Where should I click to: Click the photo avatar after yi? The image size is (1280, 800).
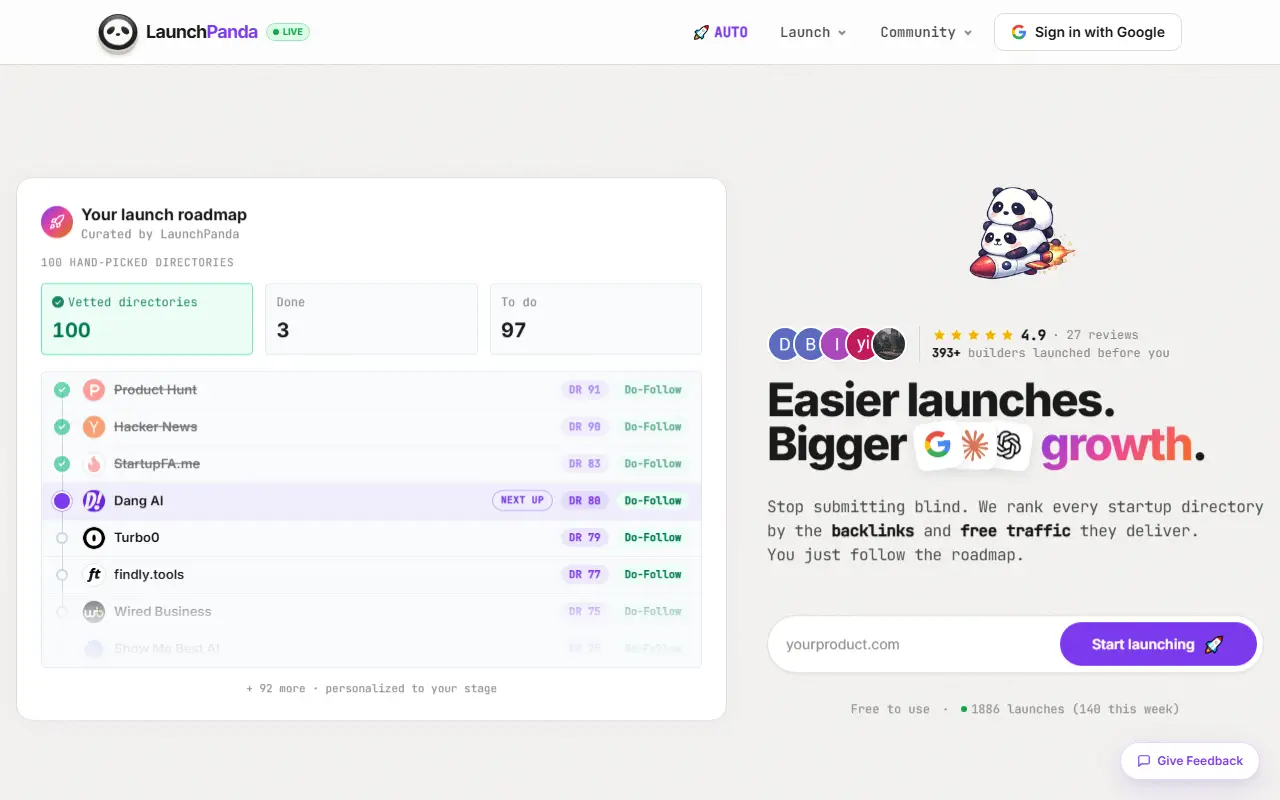point(889,344)
